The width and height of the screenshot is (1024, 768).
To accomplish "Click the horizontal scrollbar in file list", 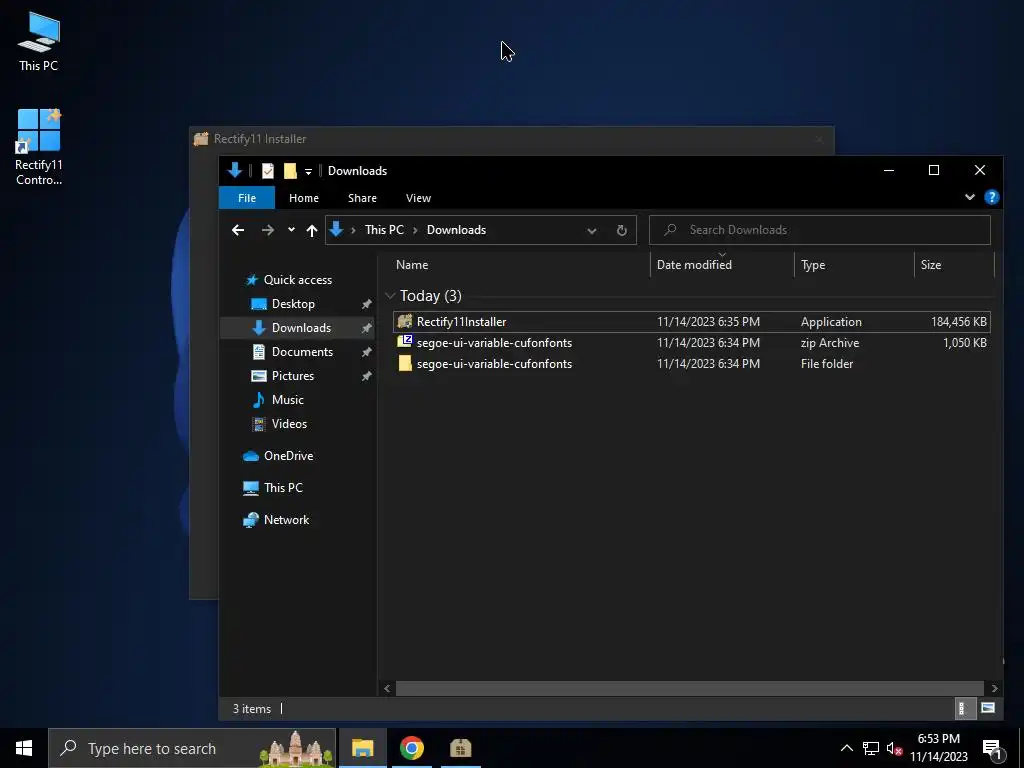I will pos(690,688).
